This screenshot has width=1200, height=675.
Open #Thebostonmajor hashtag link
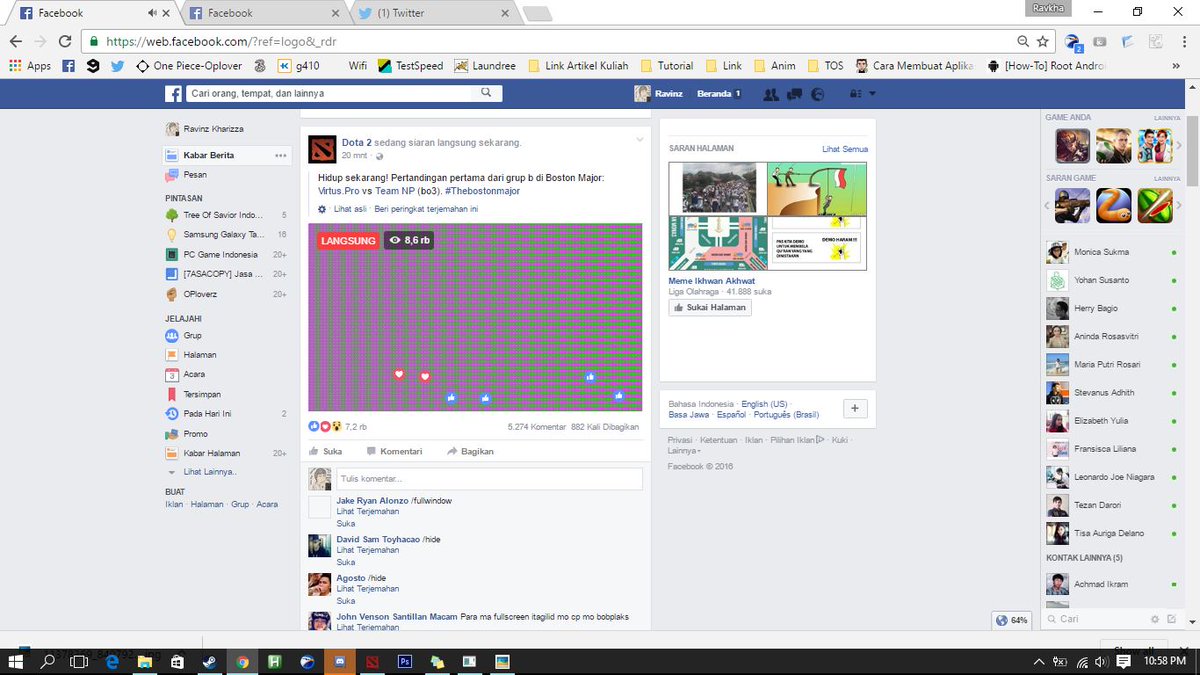tap(483, 191)
